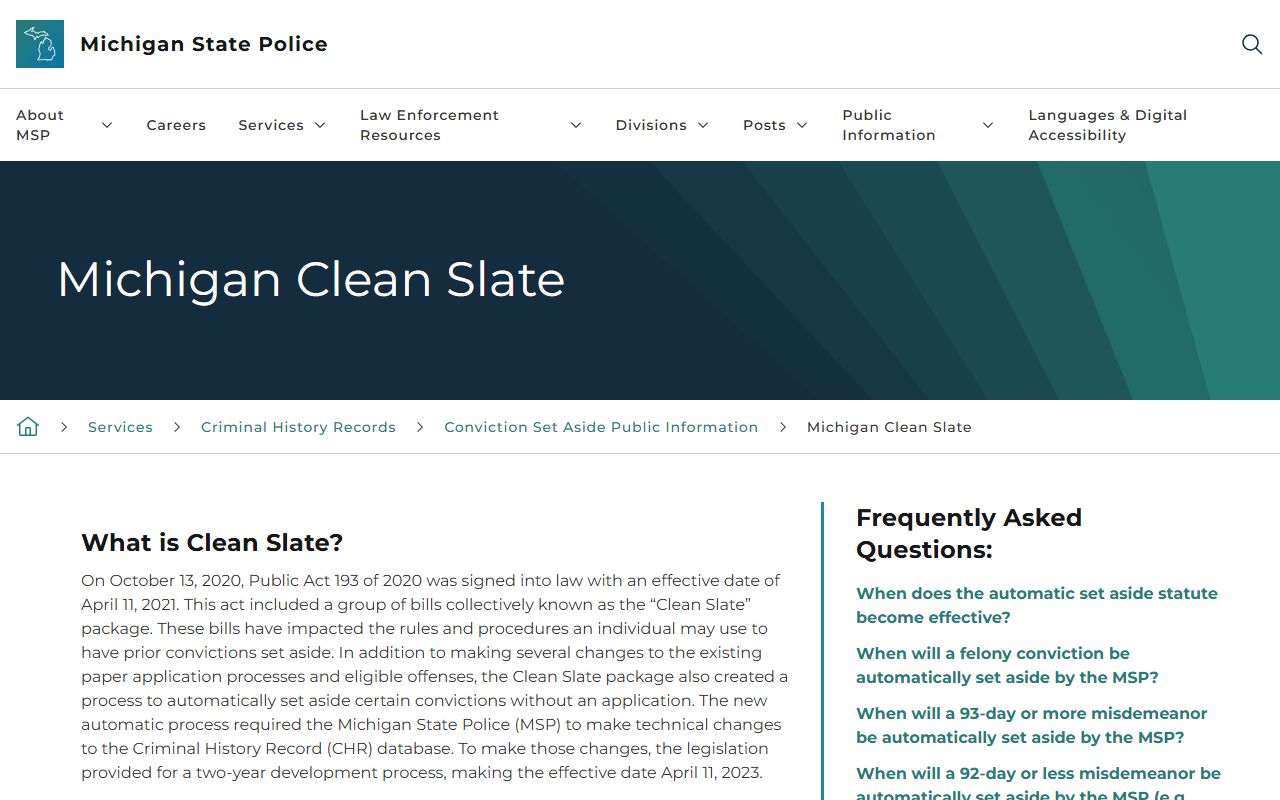Open the Divisions navigation item
Viewport: 1280px width, 800px height.
[651, 125]
